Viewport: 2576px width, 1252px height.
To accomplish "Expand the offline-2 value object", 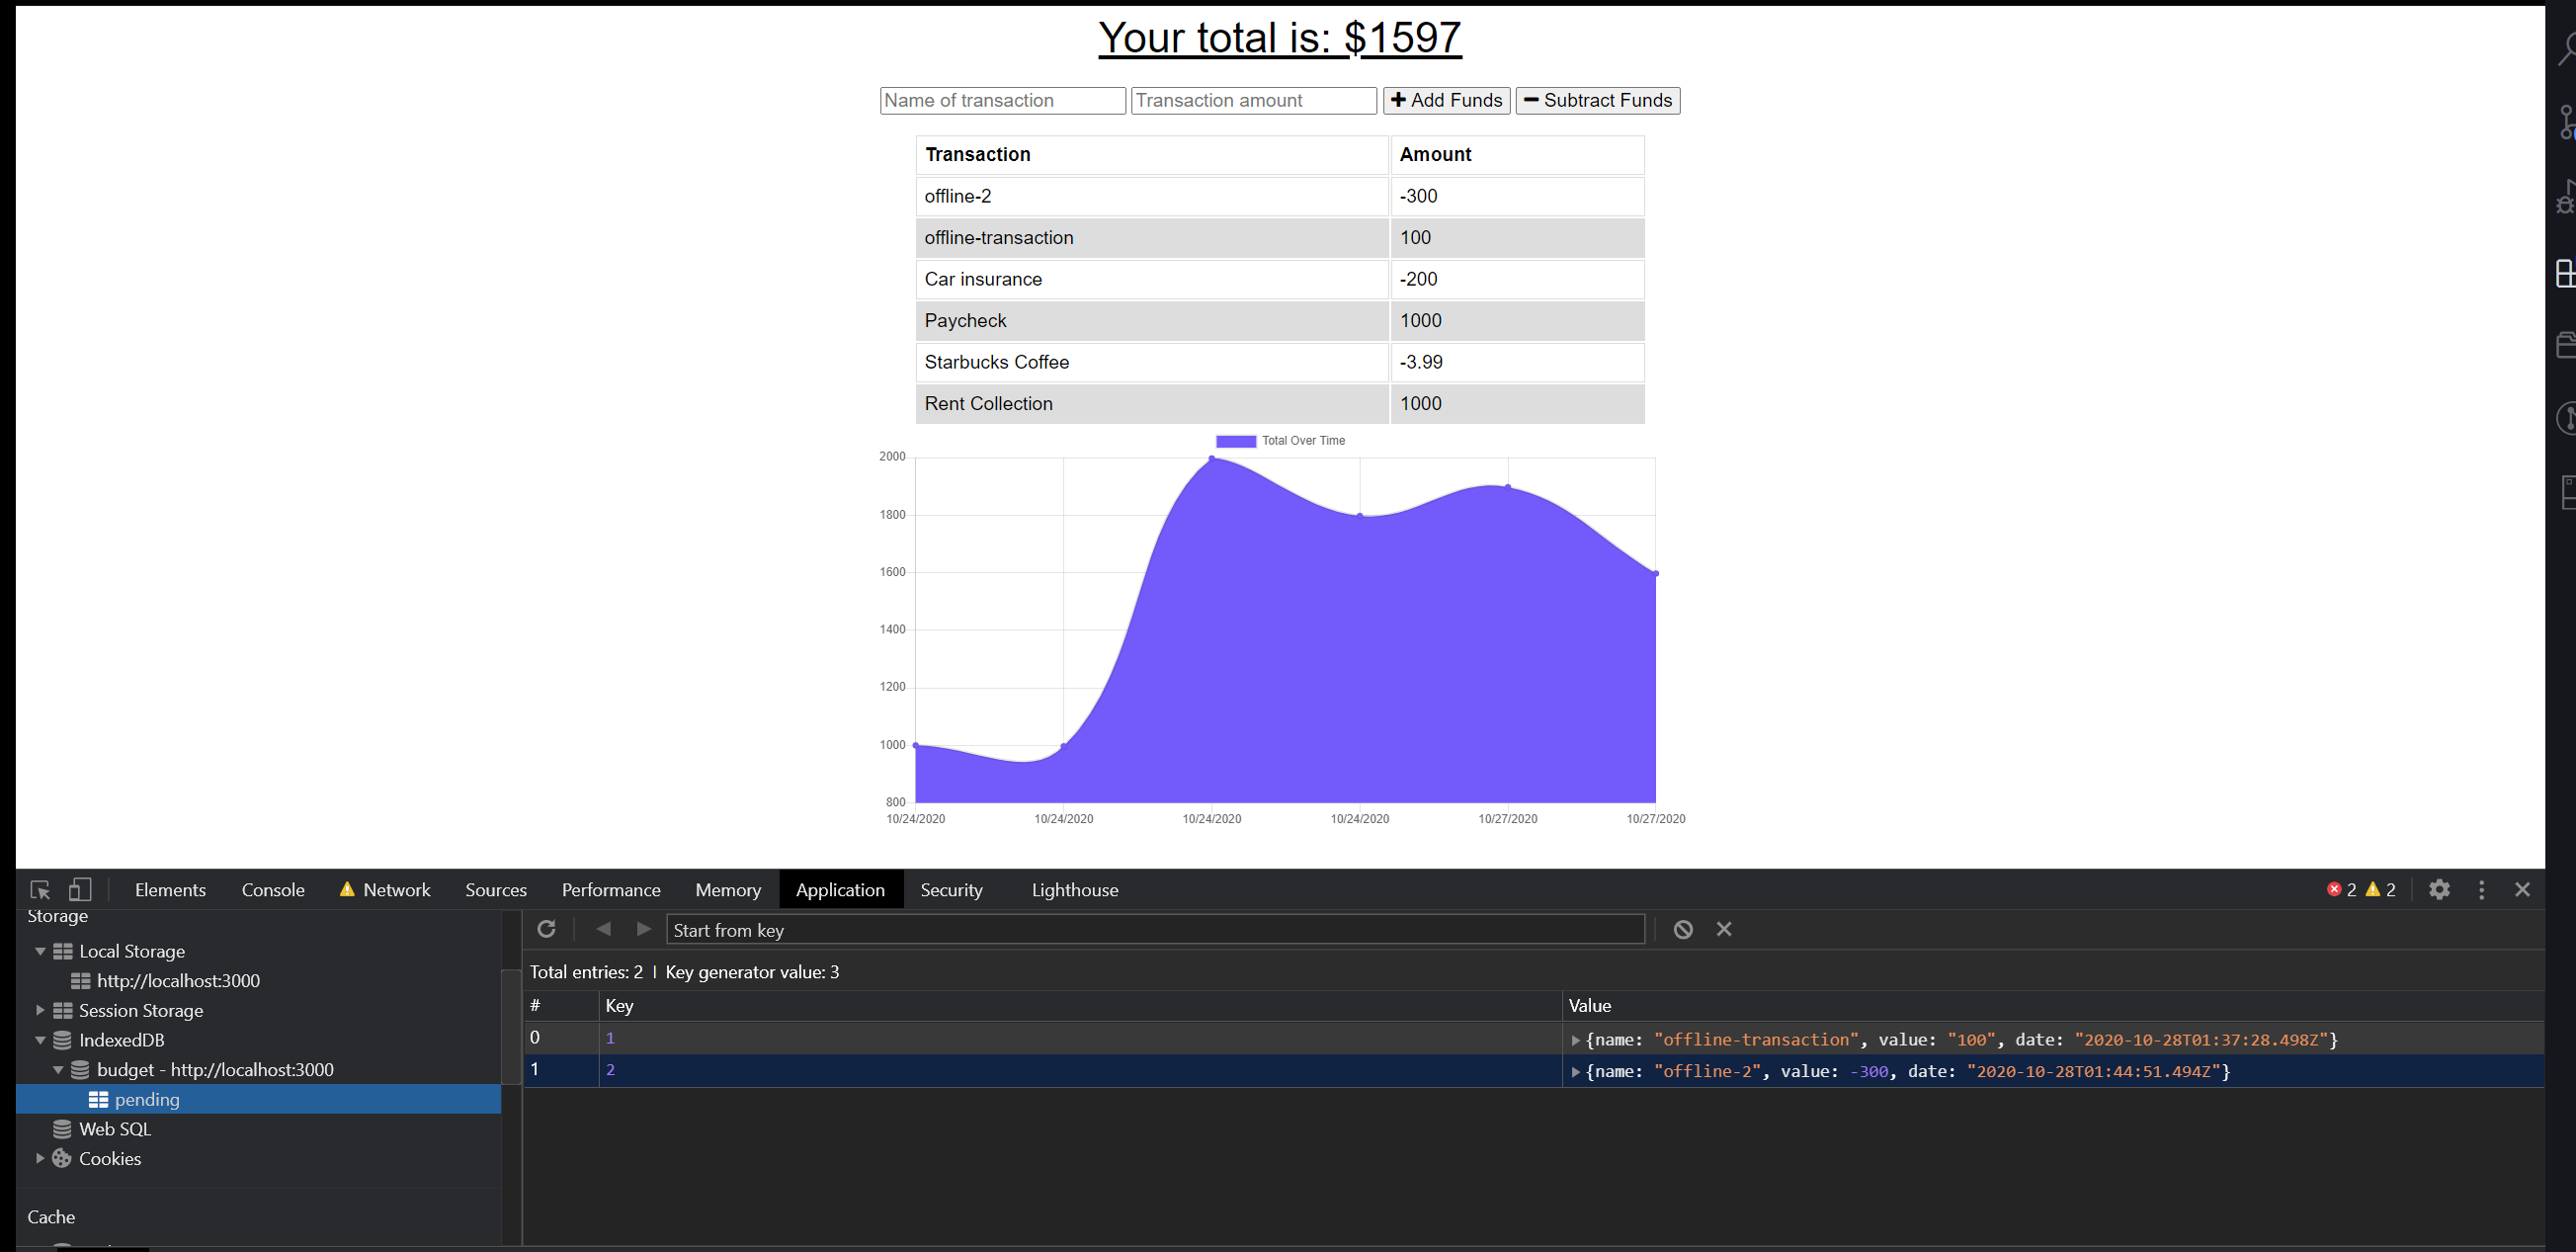I will (1576, 1072).
